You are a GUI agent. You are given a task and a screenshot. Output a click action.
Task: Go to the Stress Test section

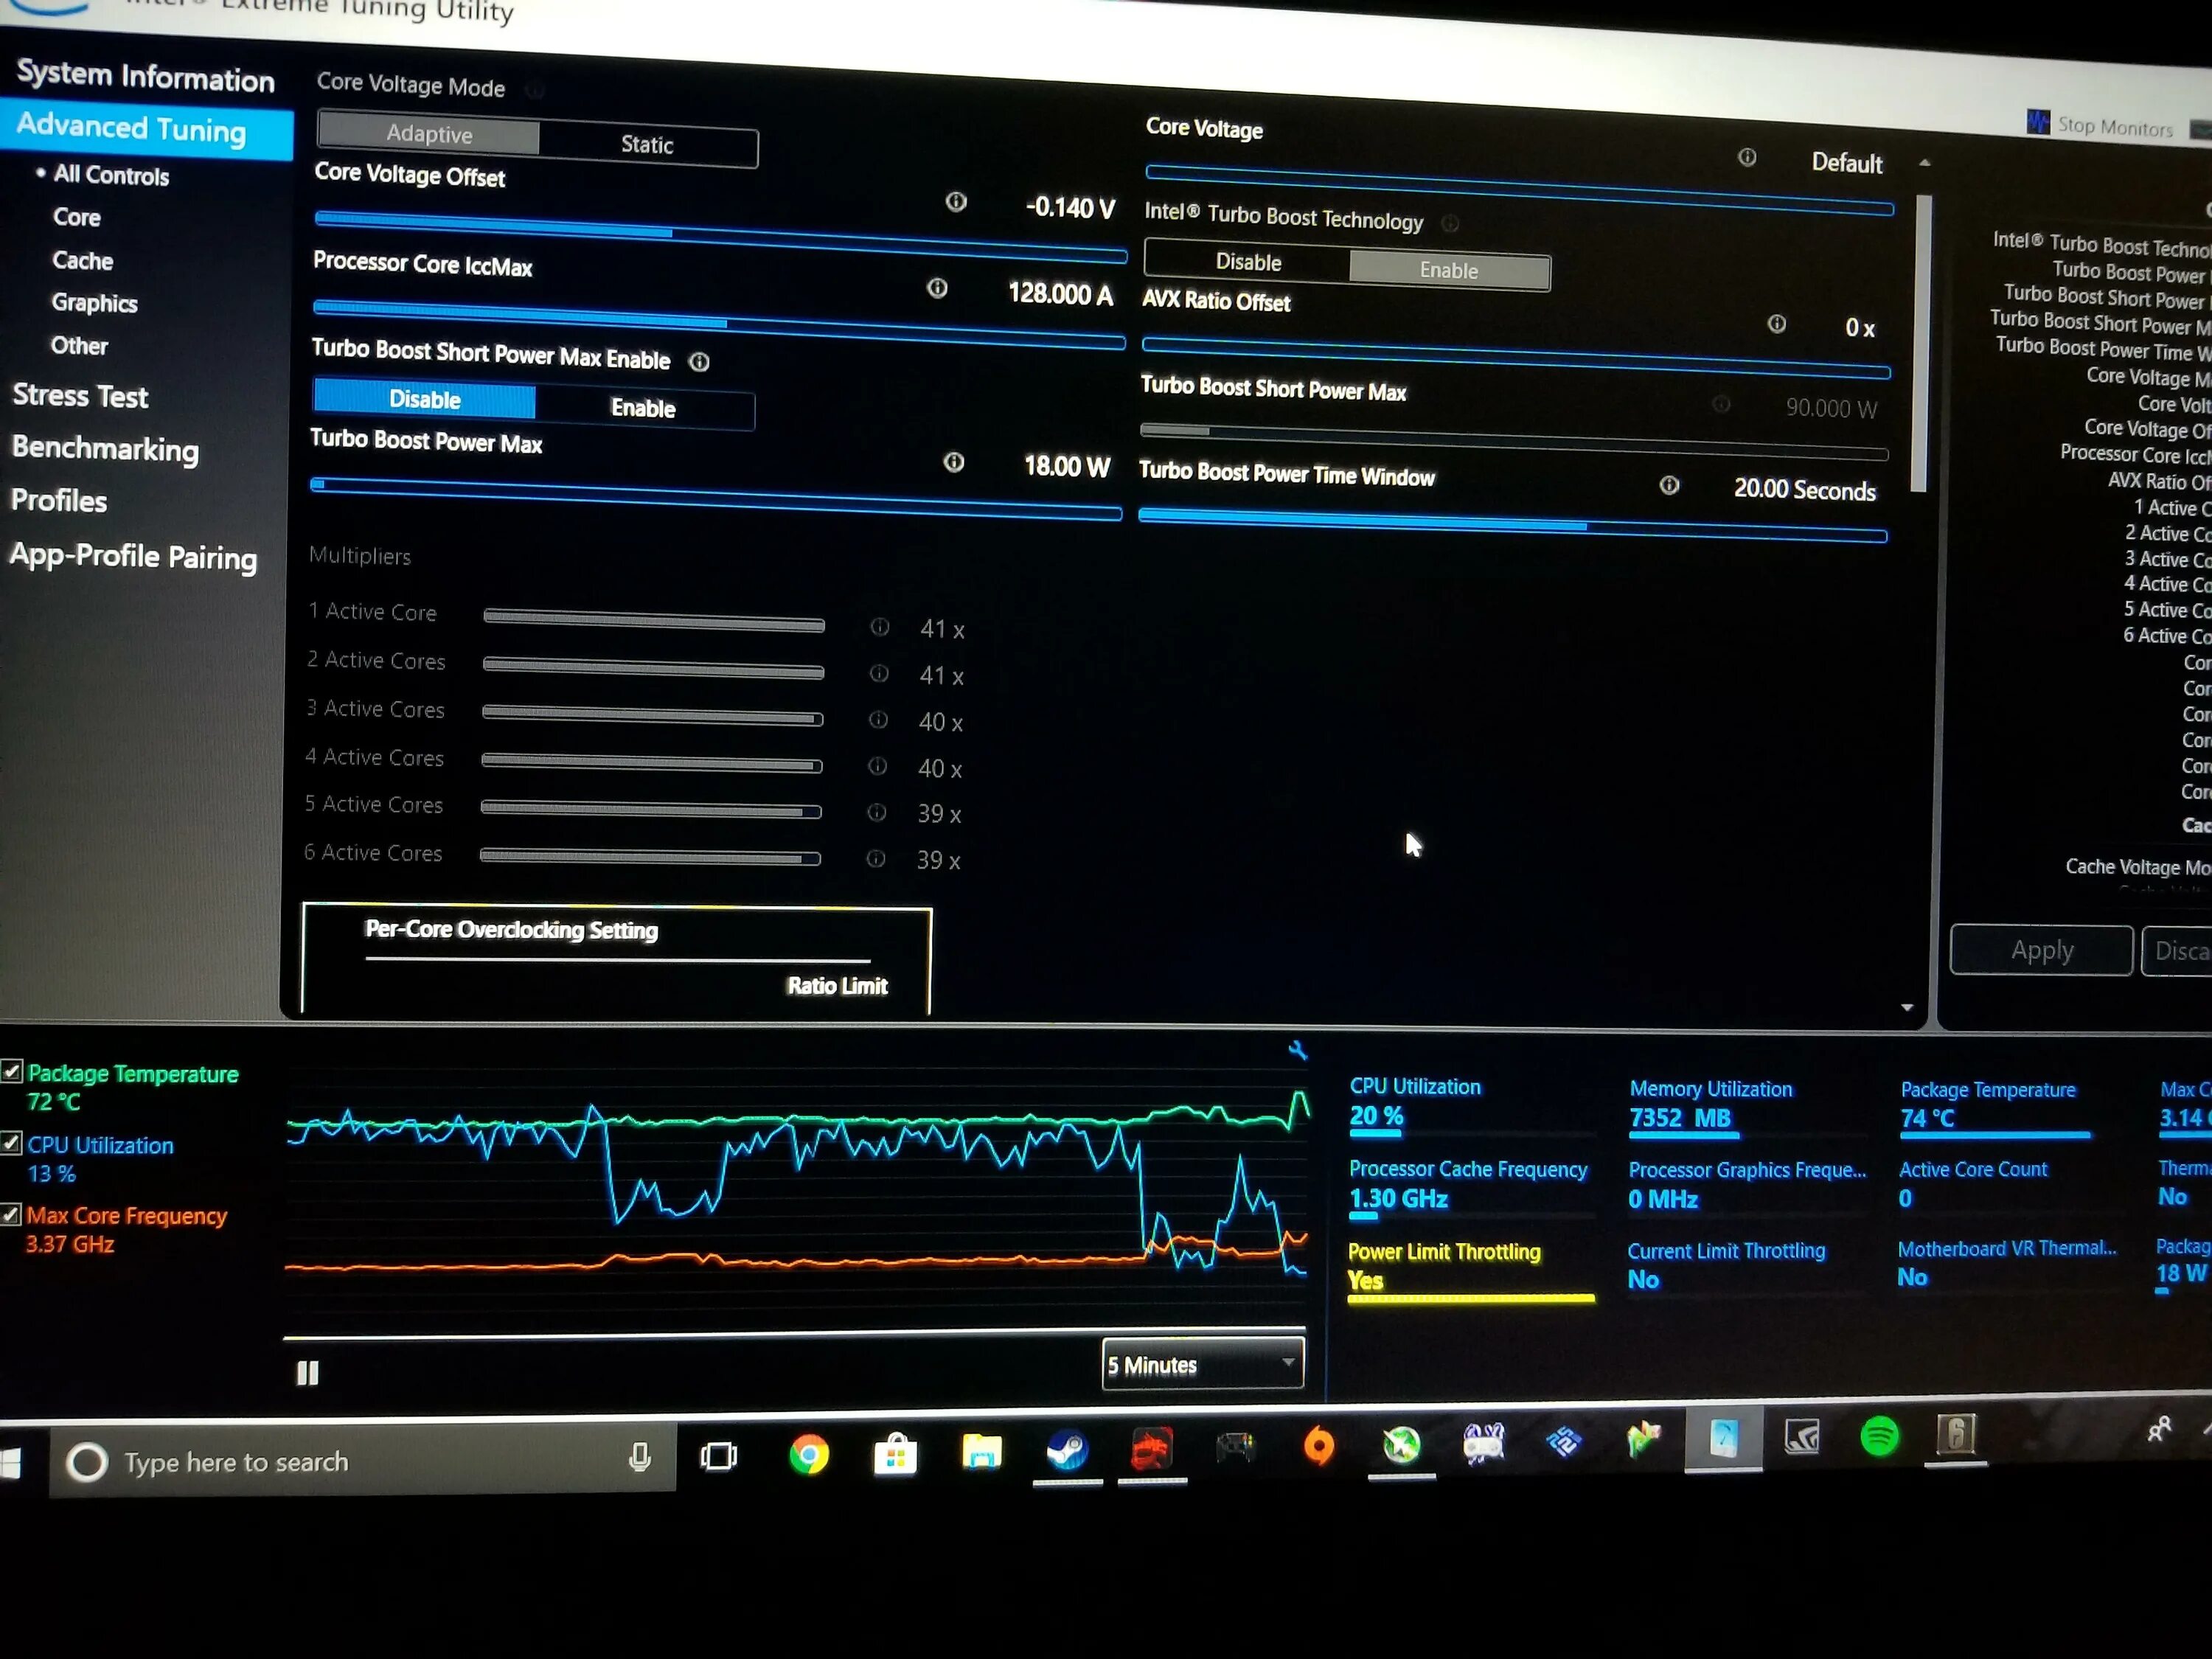[80, 396]
